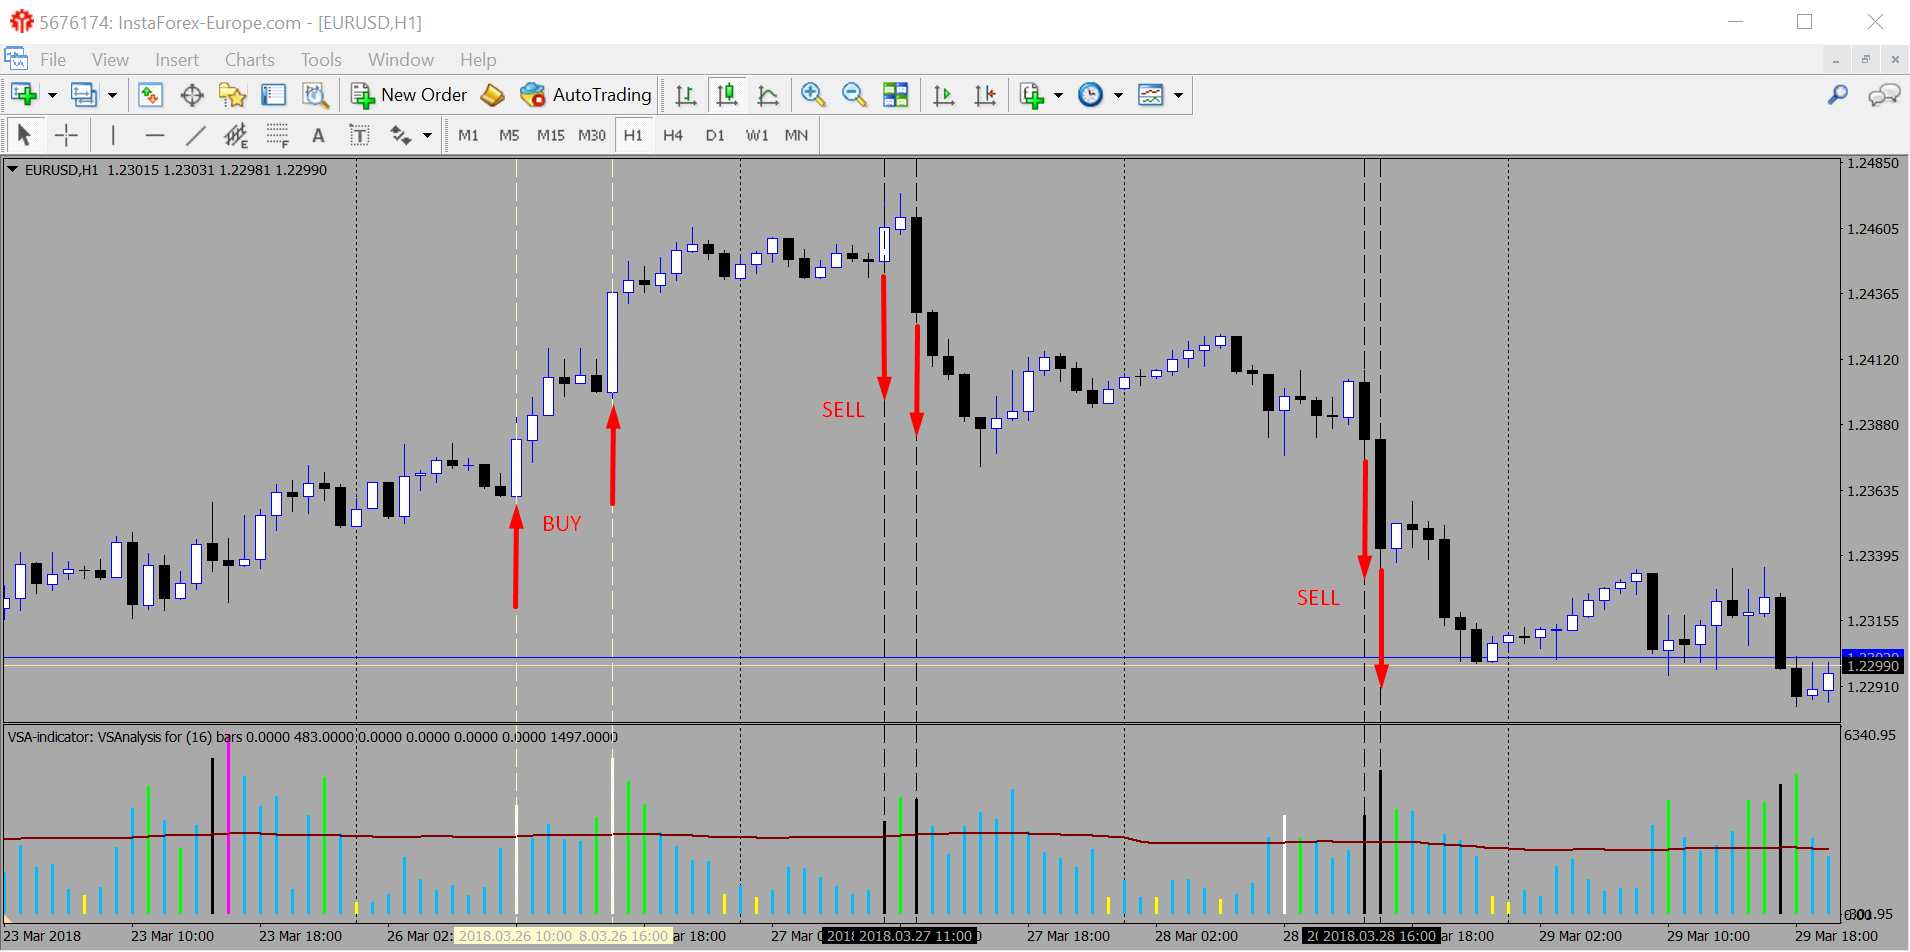This screenshot has width=1910, height=952.
Task: Switch chart to candlesticks mode
Action: pos(727,95)
